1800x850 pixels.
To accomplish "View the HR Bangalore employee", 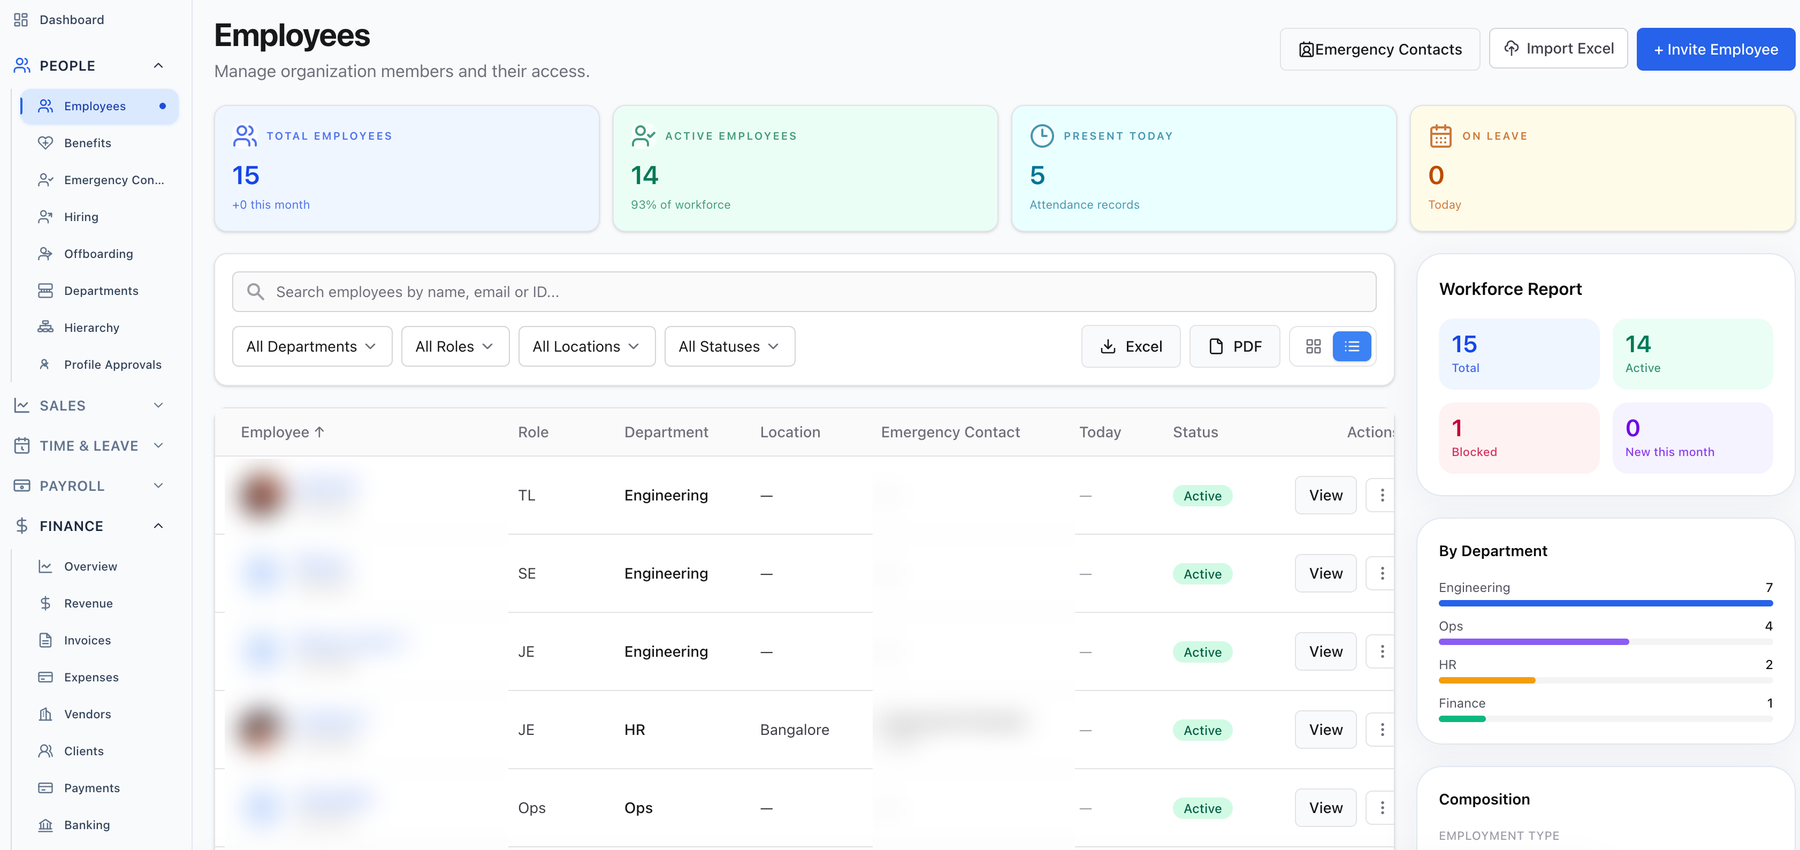I will point(1326,730).
